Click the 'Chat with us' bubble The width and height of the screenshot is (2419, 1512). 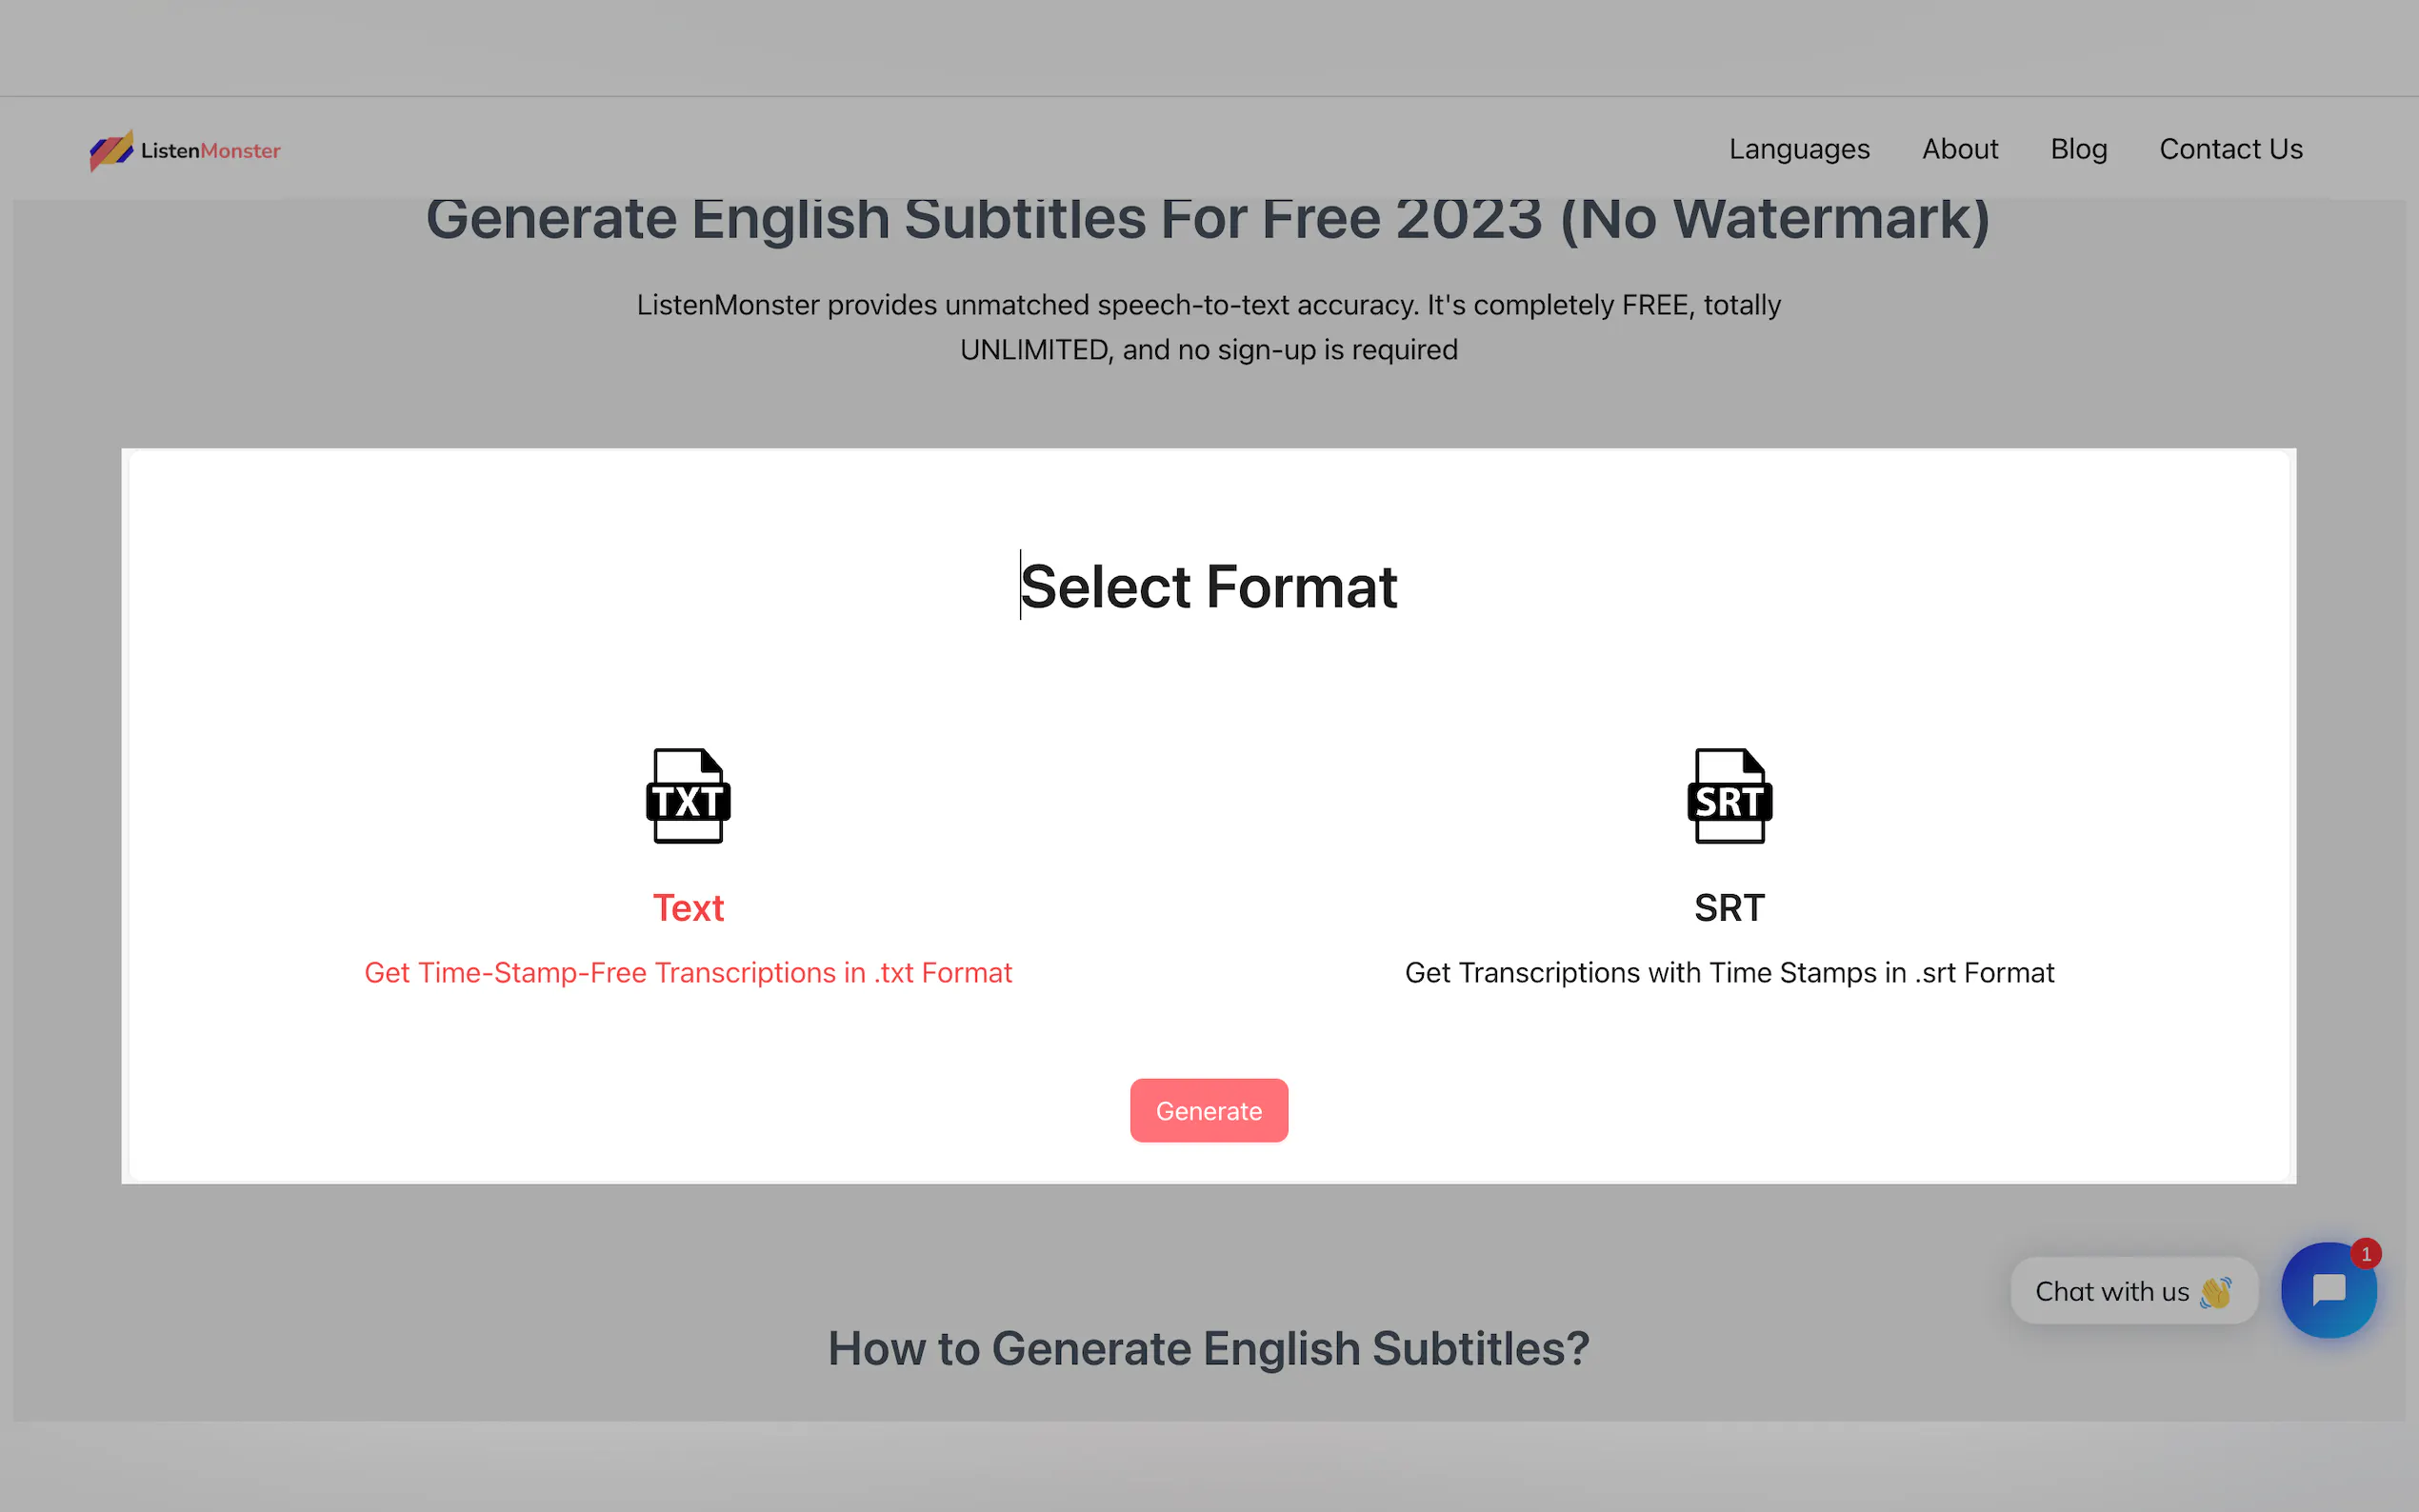click(2112, 1291)
